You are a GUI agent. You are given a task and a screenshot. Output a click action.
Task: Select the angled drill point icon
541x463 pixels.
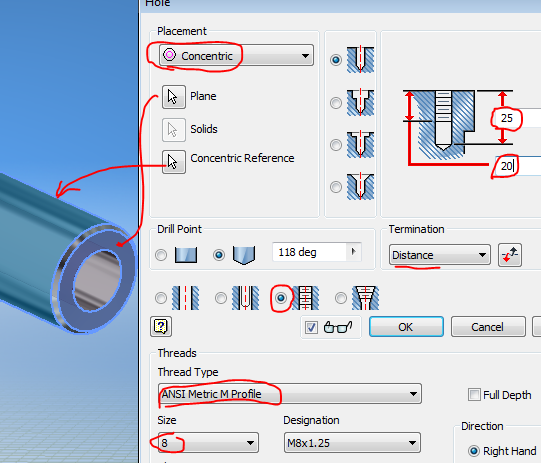pyautogui.click(x=244, y=255)
